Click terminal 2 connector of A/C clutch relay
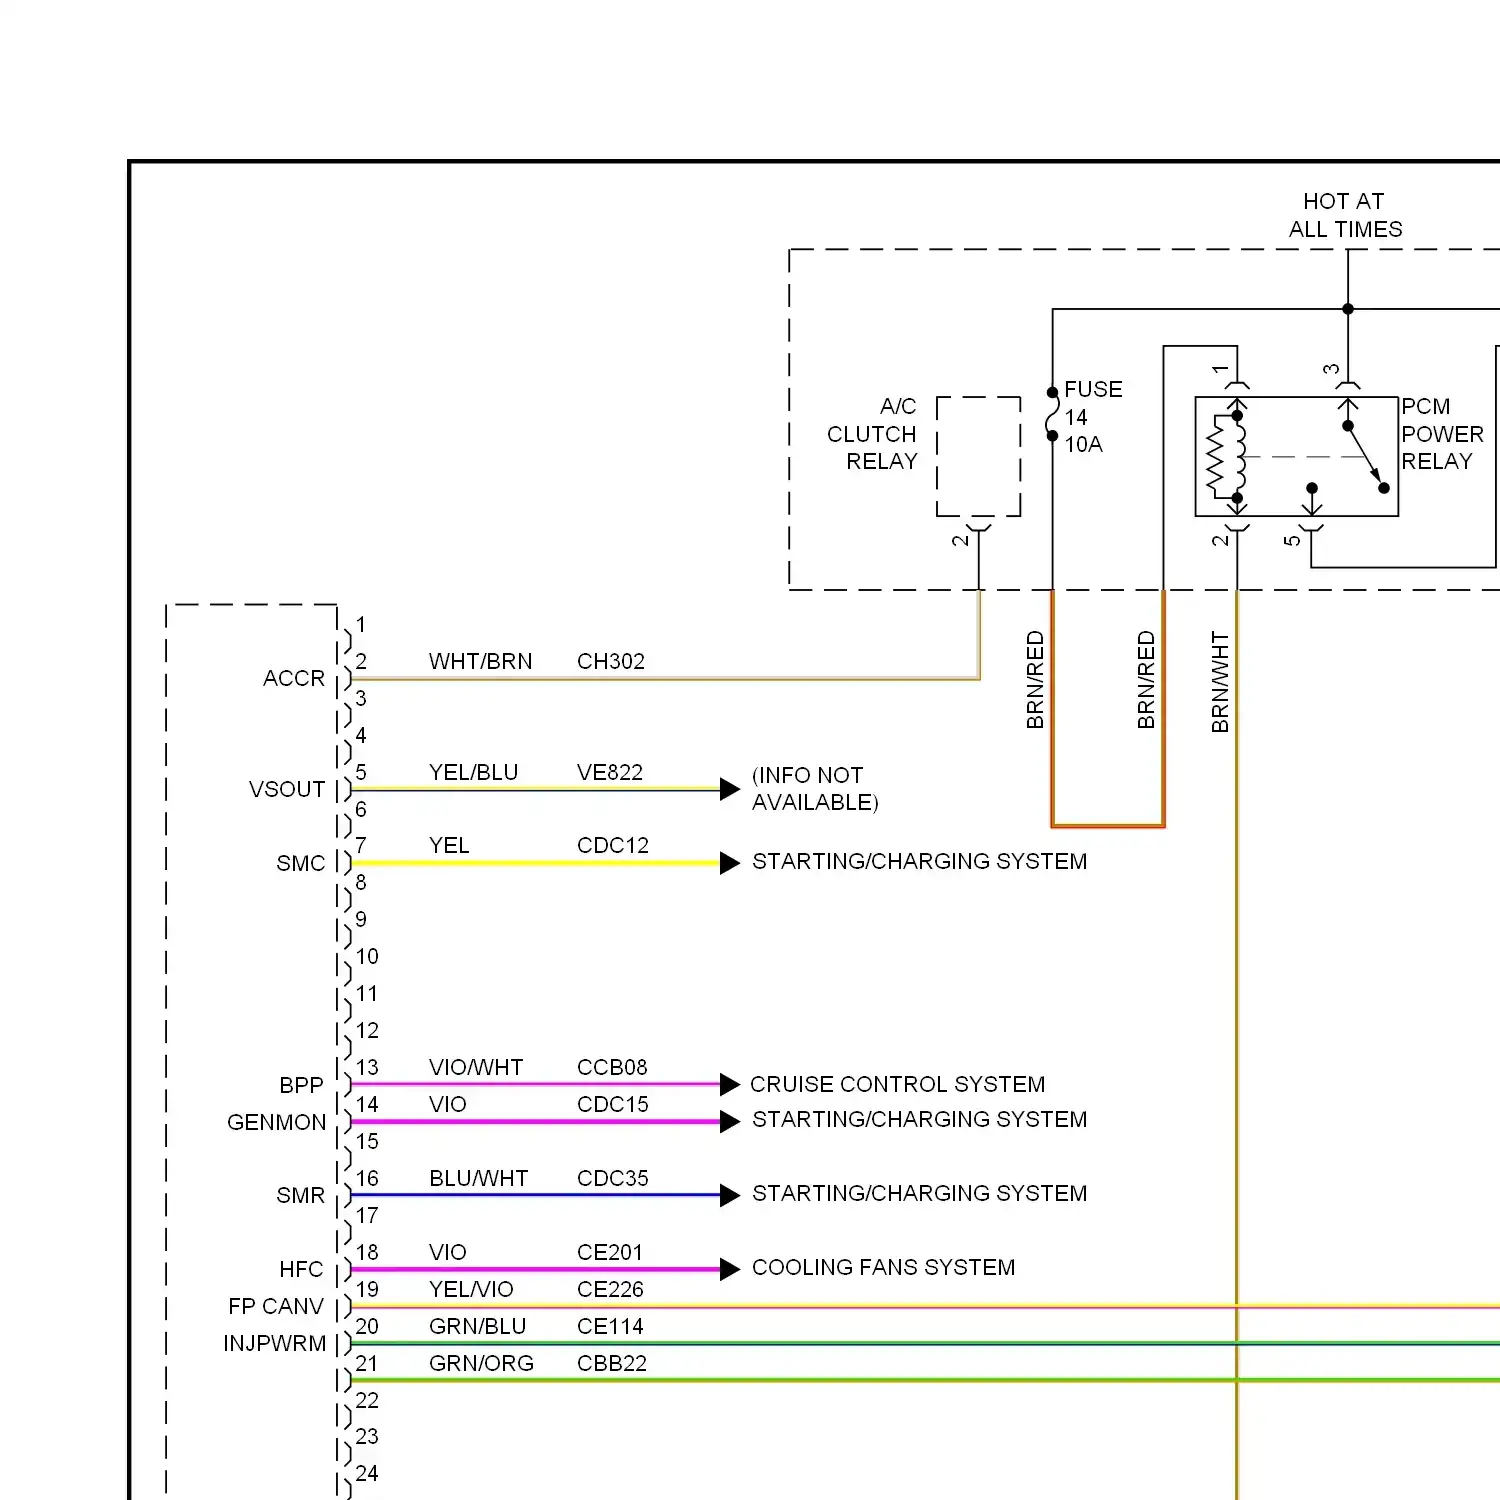 click(x=979, y=527)
